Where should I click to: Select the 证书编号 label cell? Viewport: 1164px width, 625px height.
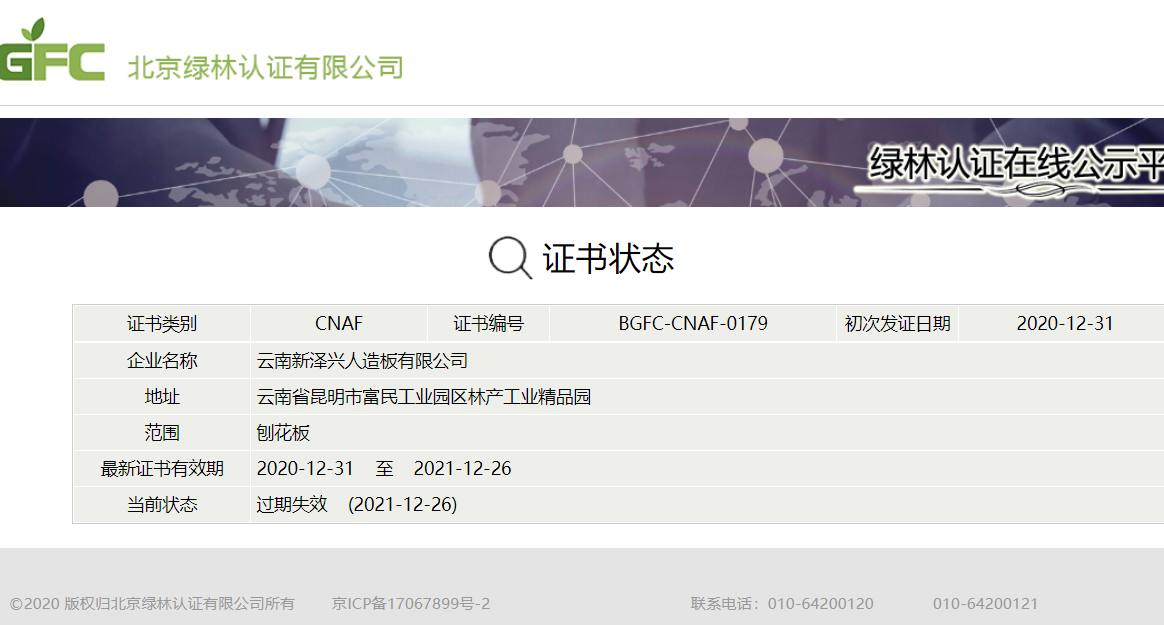tap(488, 324)
